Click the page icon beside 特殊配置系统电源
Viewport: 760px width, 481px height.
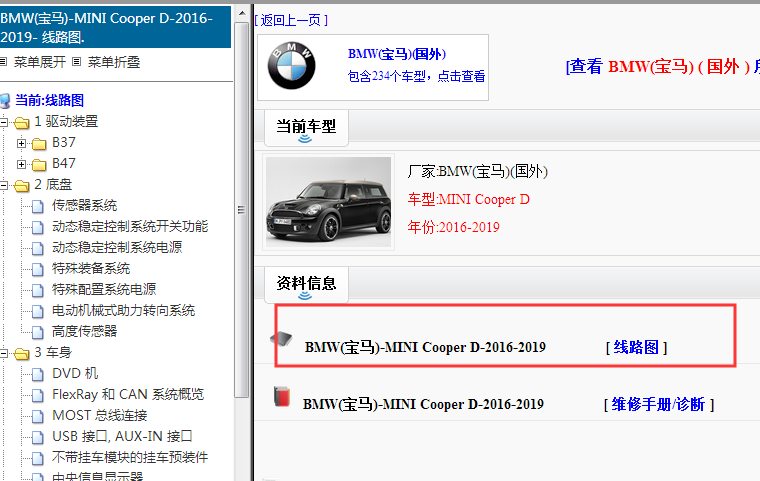click(38, 290)
